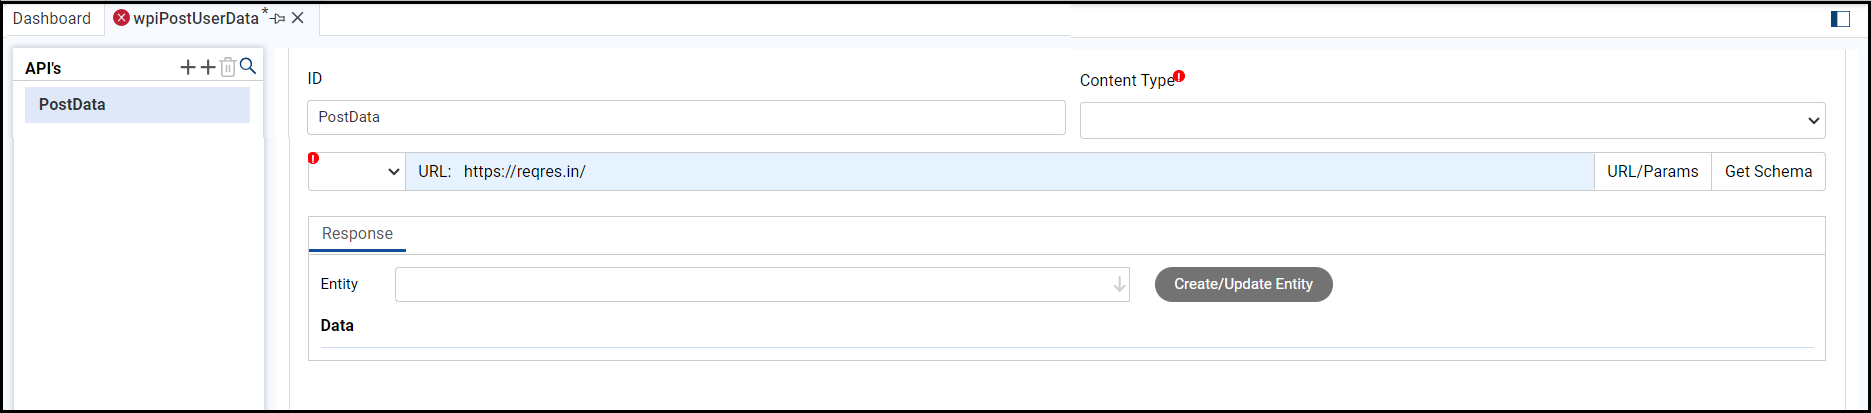Open the HTTP method dropdown
The width and height of the screenshot is (1871, 413).
coord(356,172)
